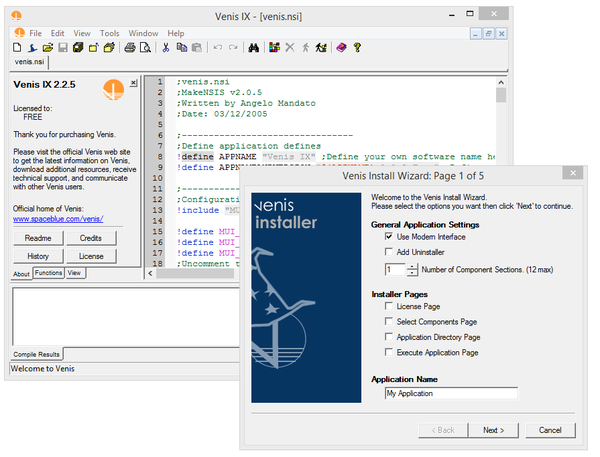Open Find via the binoculars icon
The height and width of the screenshot is (457, 600).
click(254, 47)
